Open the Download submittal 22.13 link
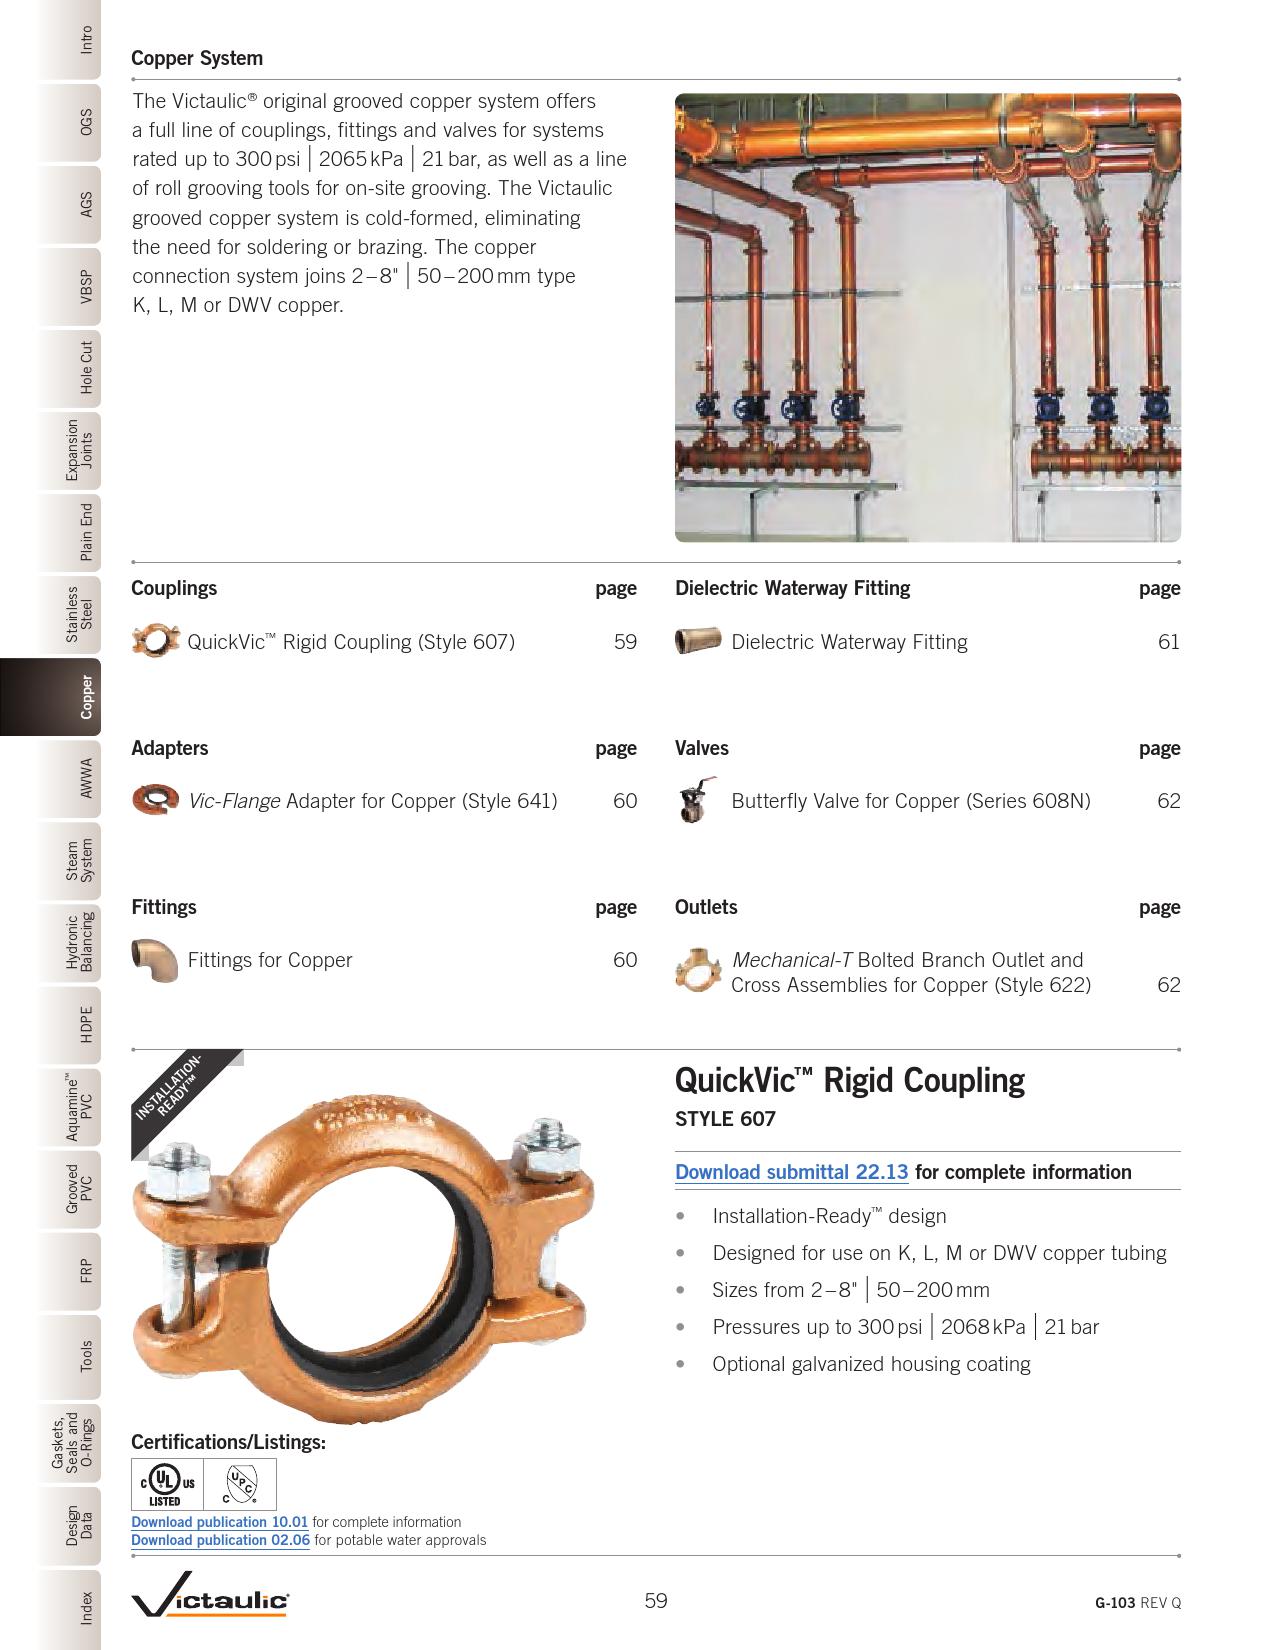This screenshot has width=1275, height=1650. tap(791, 1172)
